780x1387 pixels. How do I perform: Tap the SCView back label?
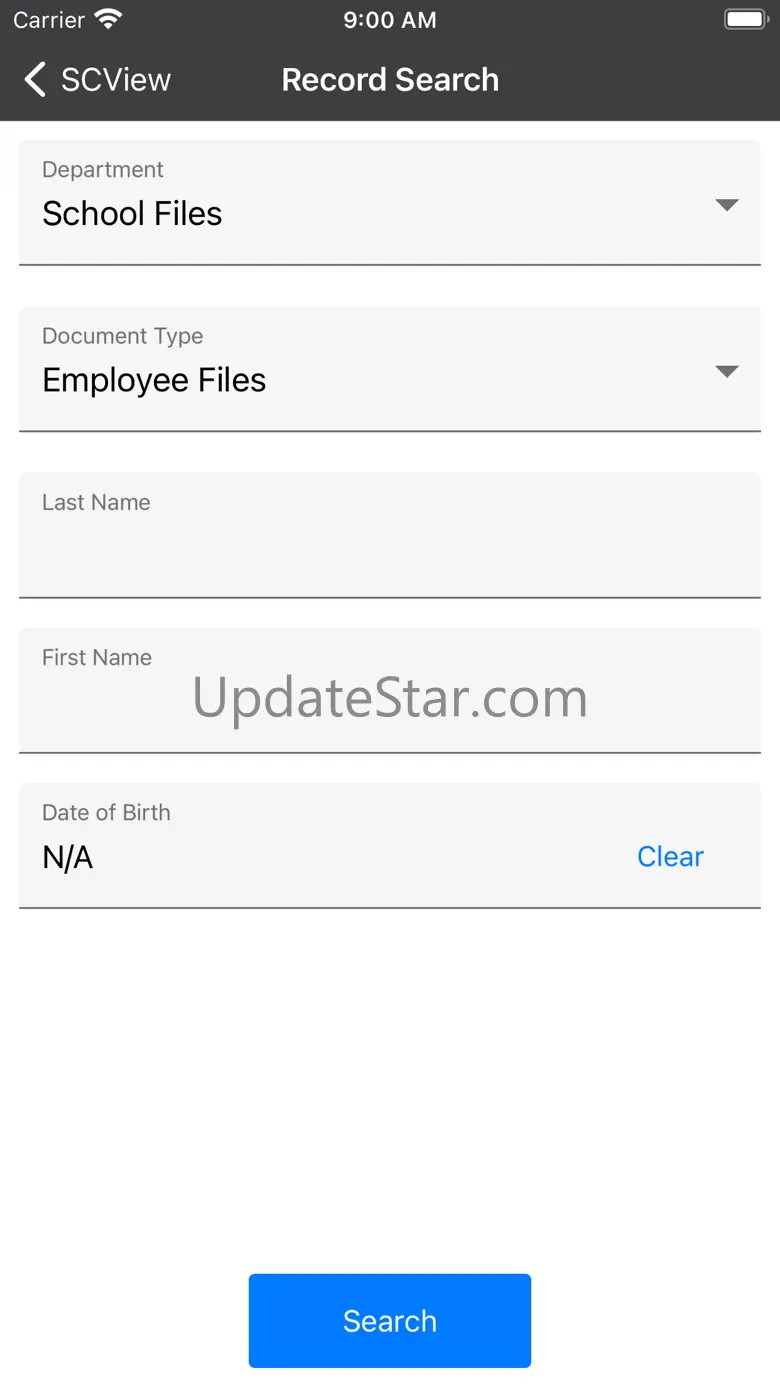pos(116,80)
